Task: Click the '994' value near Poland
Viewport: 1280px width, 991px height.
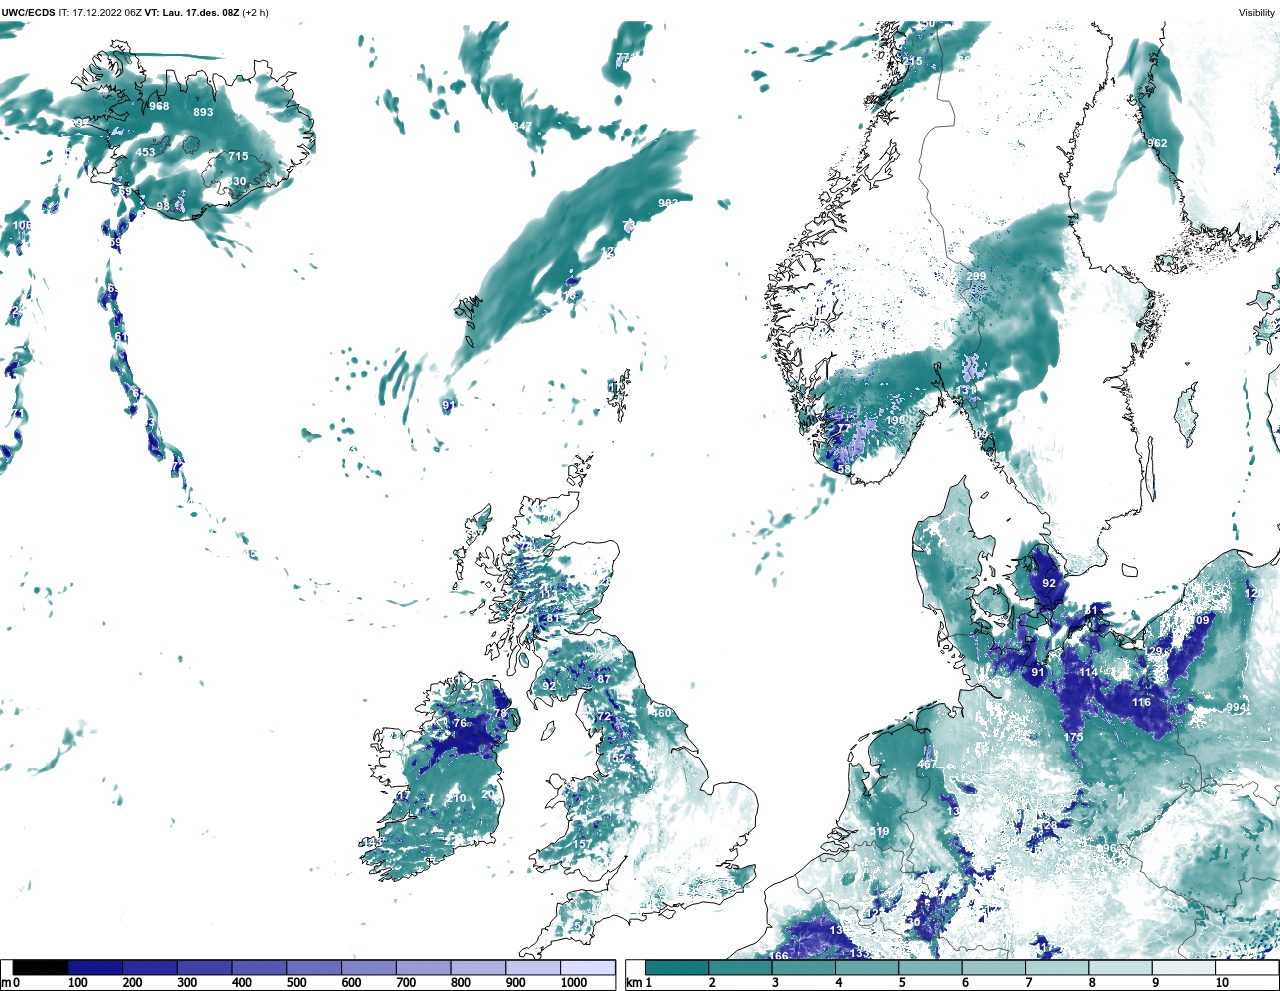Action: pos(1237,707)
